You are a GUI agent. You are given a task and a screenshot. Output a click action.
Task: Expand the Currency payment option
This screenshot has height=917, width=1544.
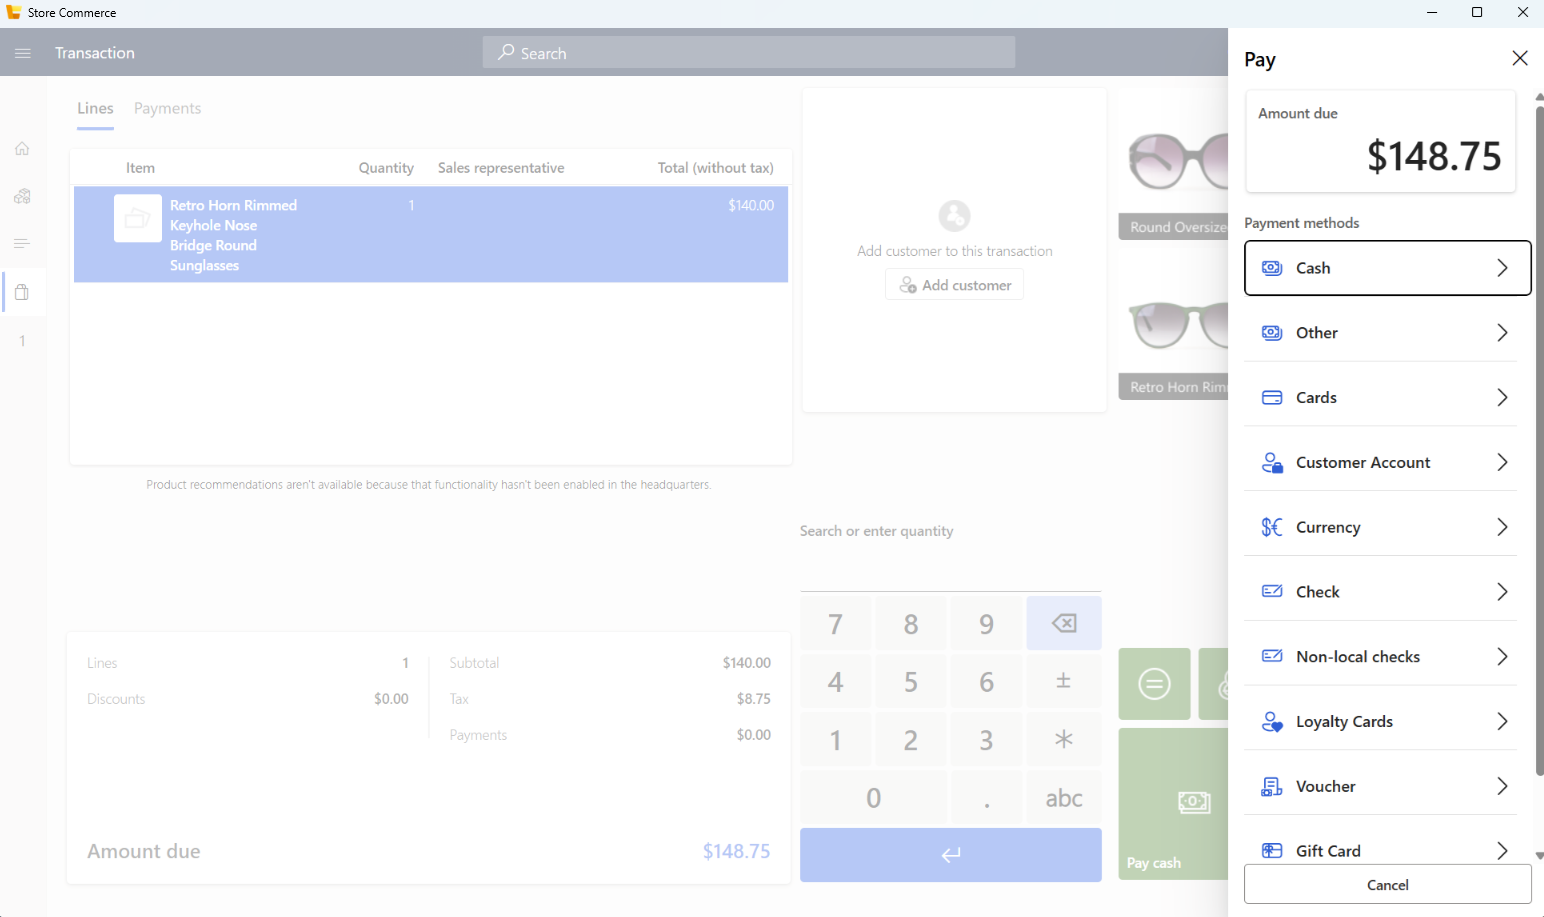point(1381,526)
